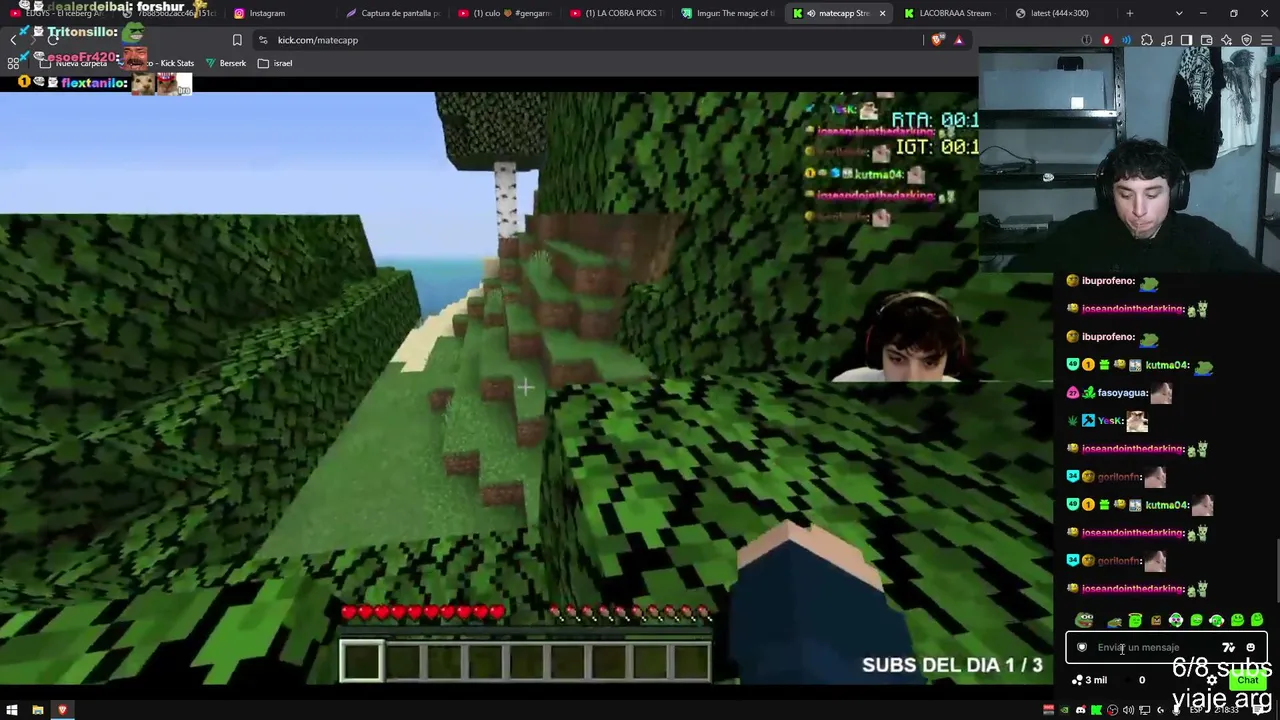
Task: Open a new browser tab
Action: coord(1130,13)
